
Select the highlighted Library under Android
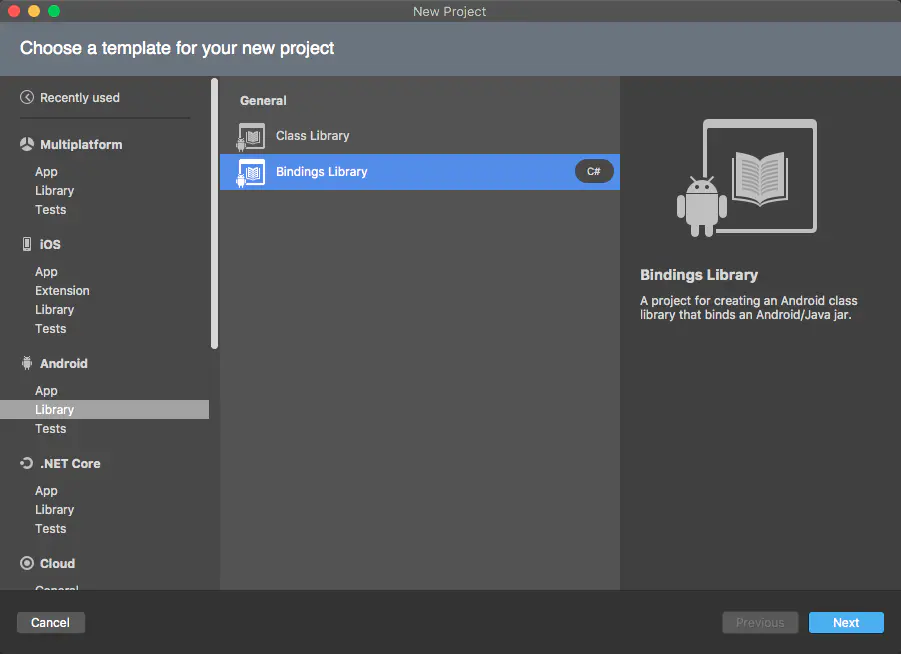104,410
